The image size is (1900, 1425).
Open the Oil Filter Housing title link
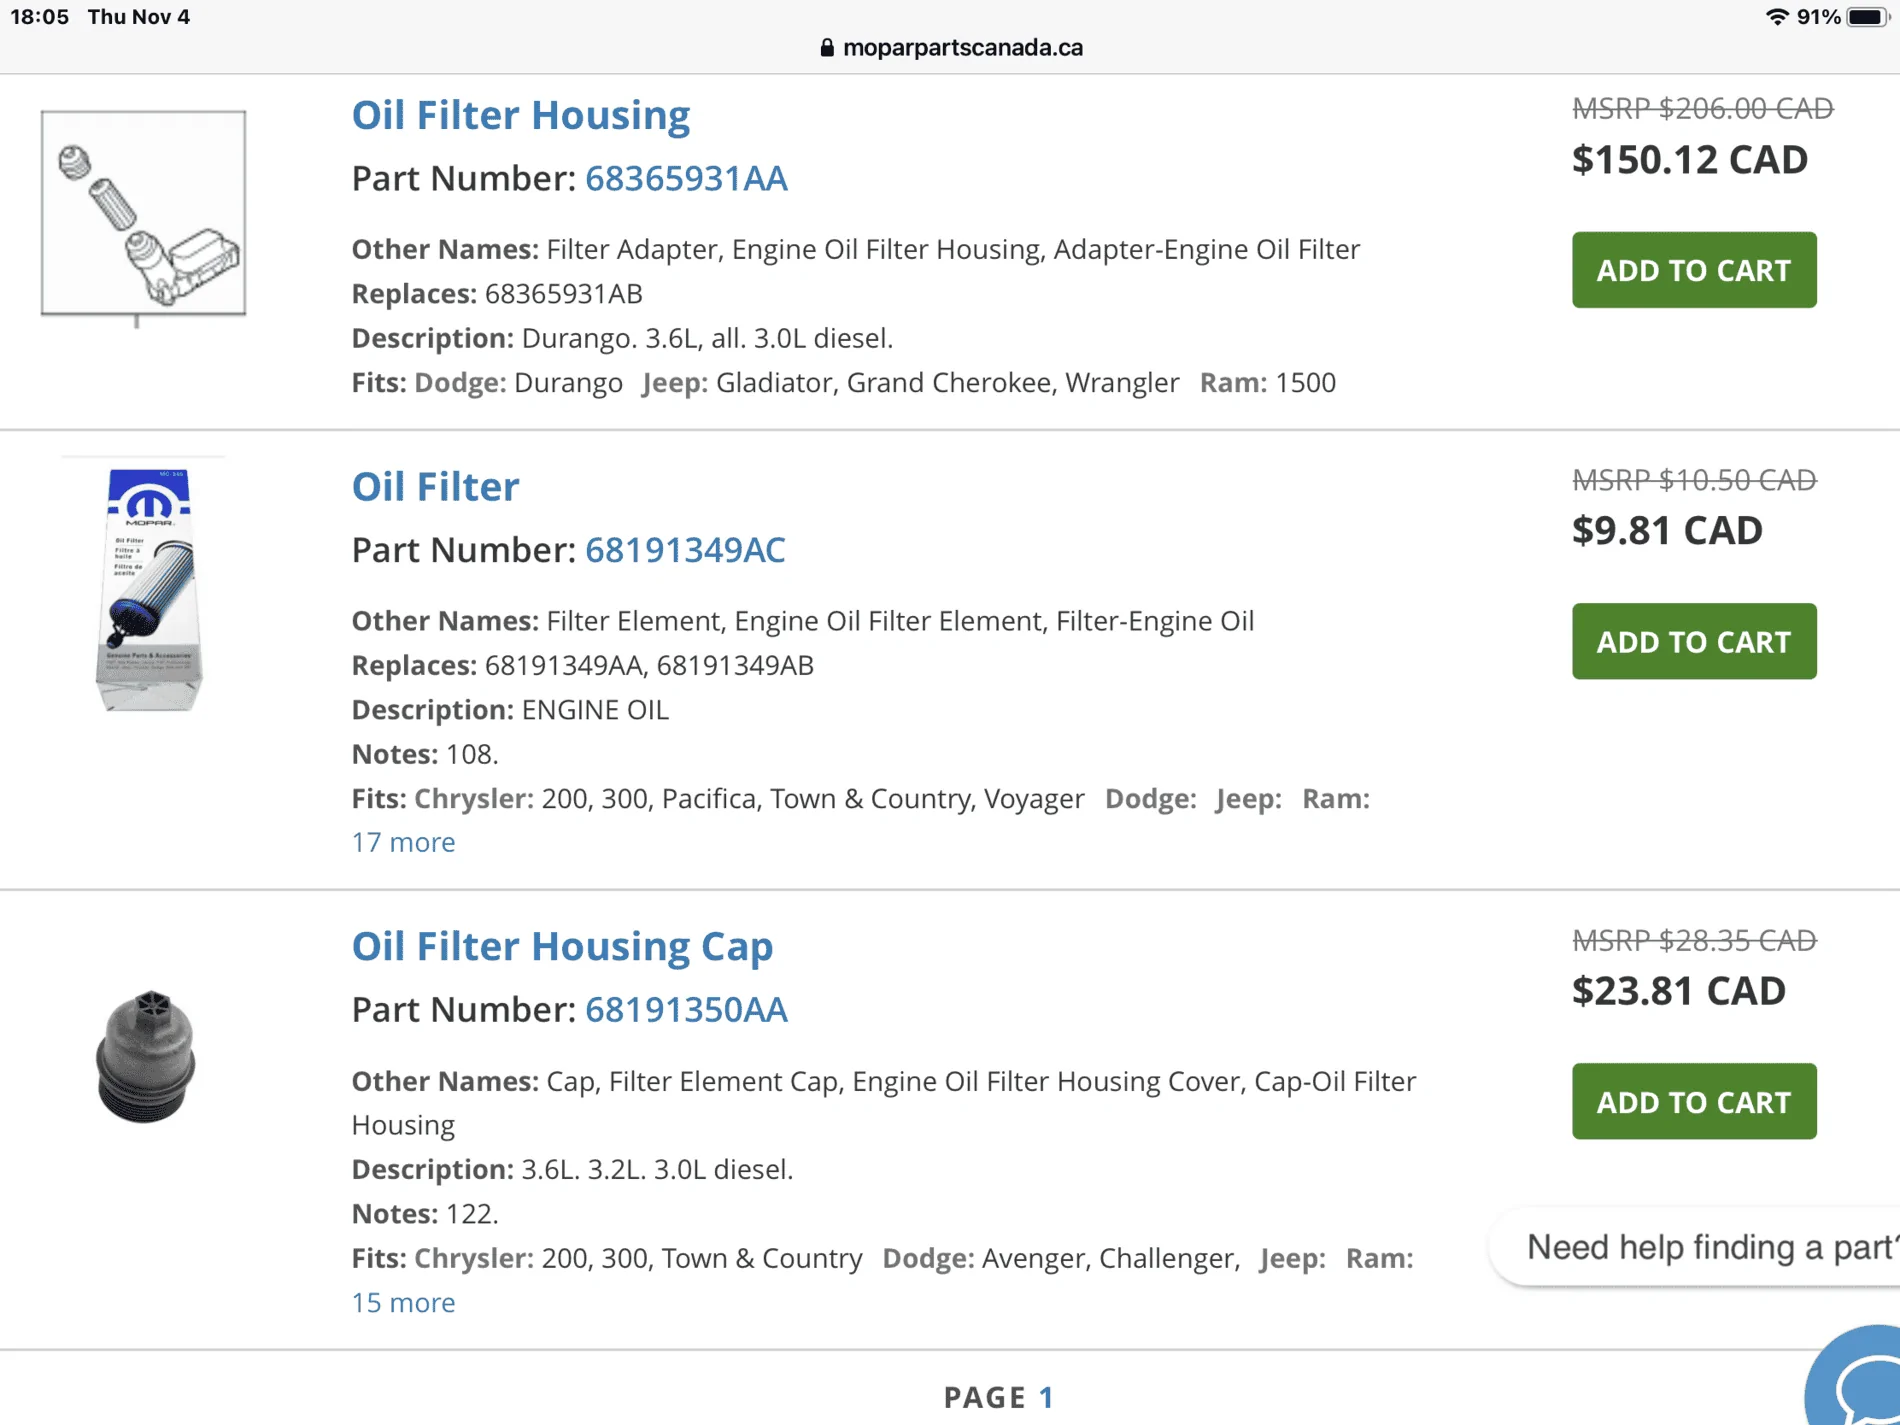pos(521,115)
